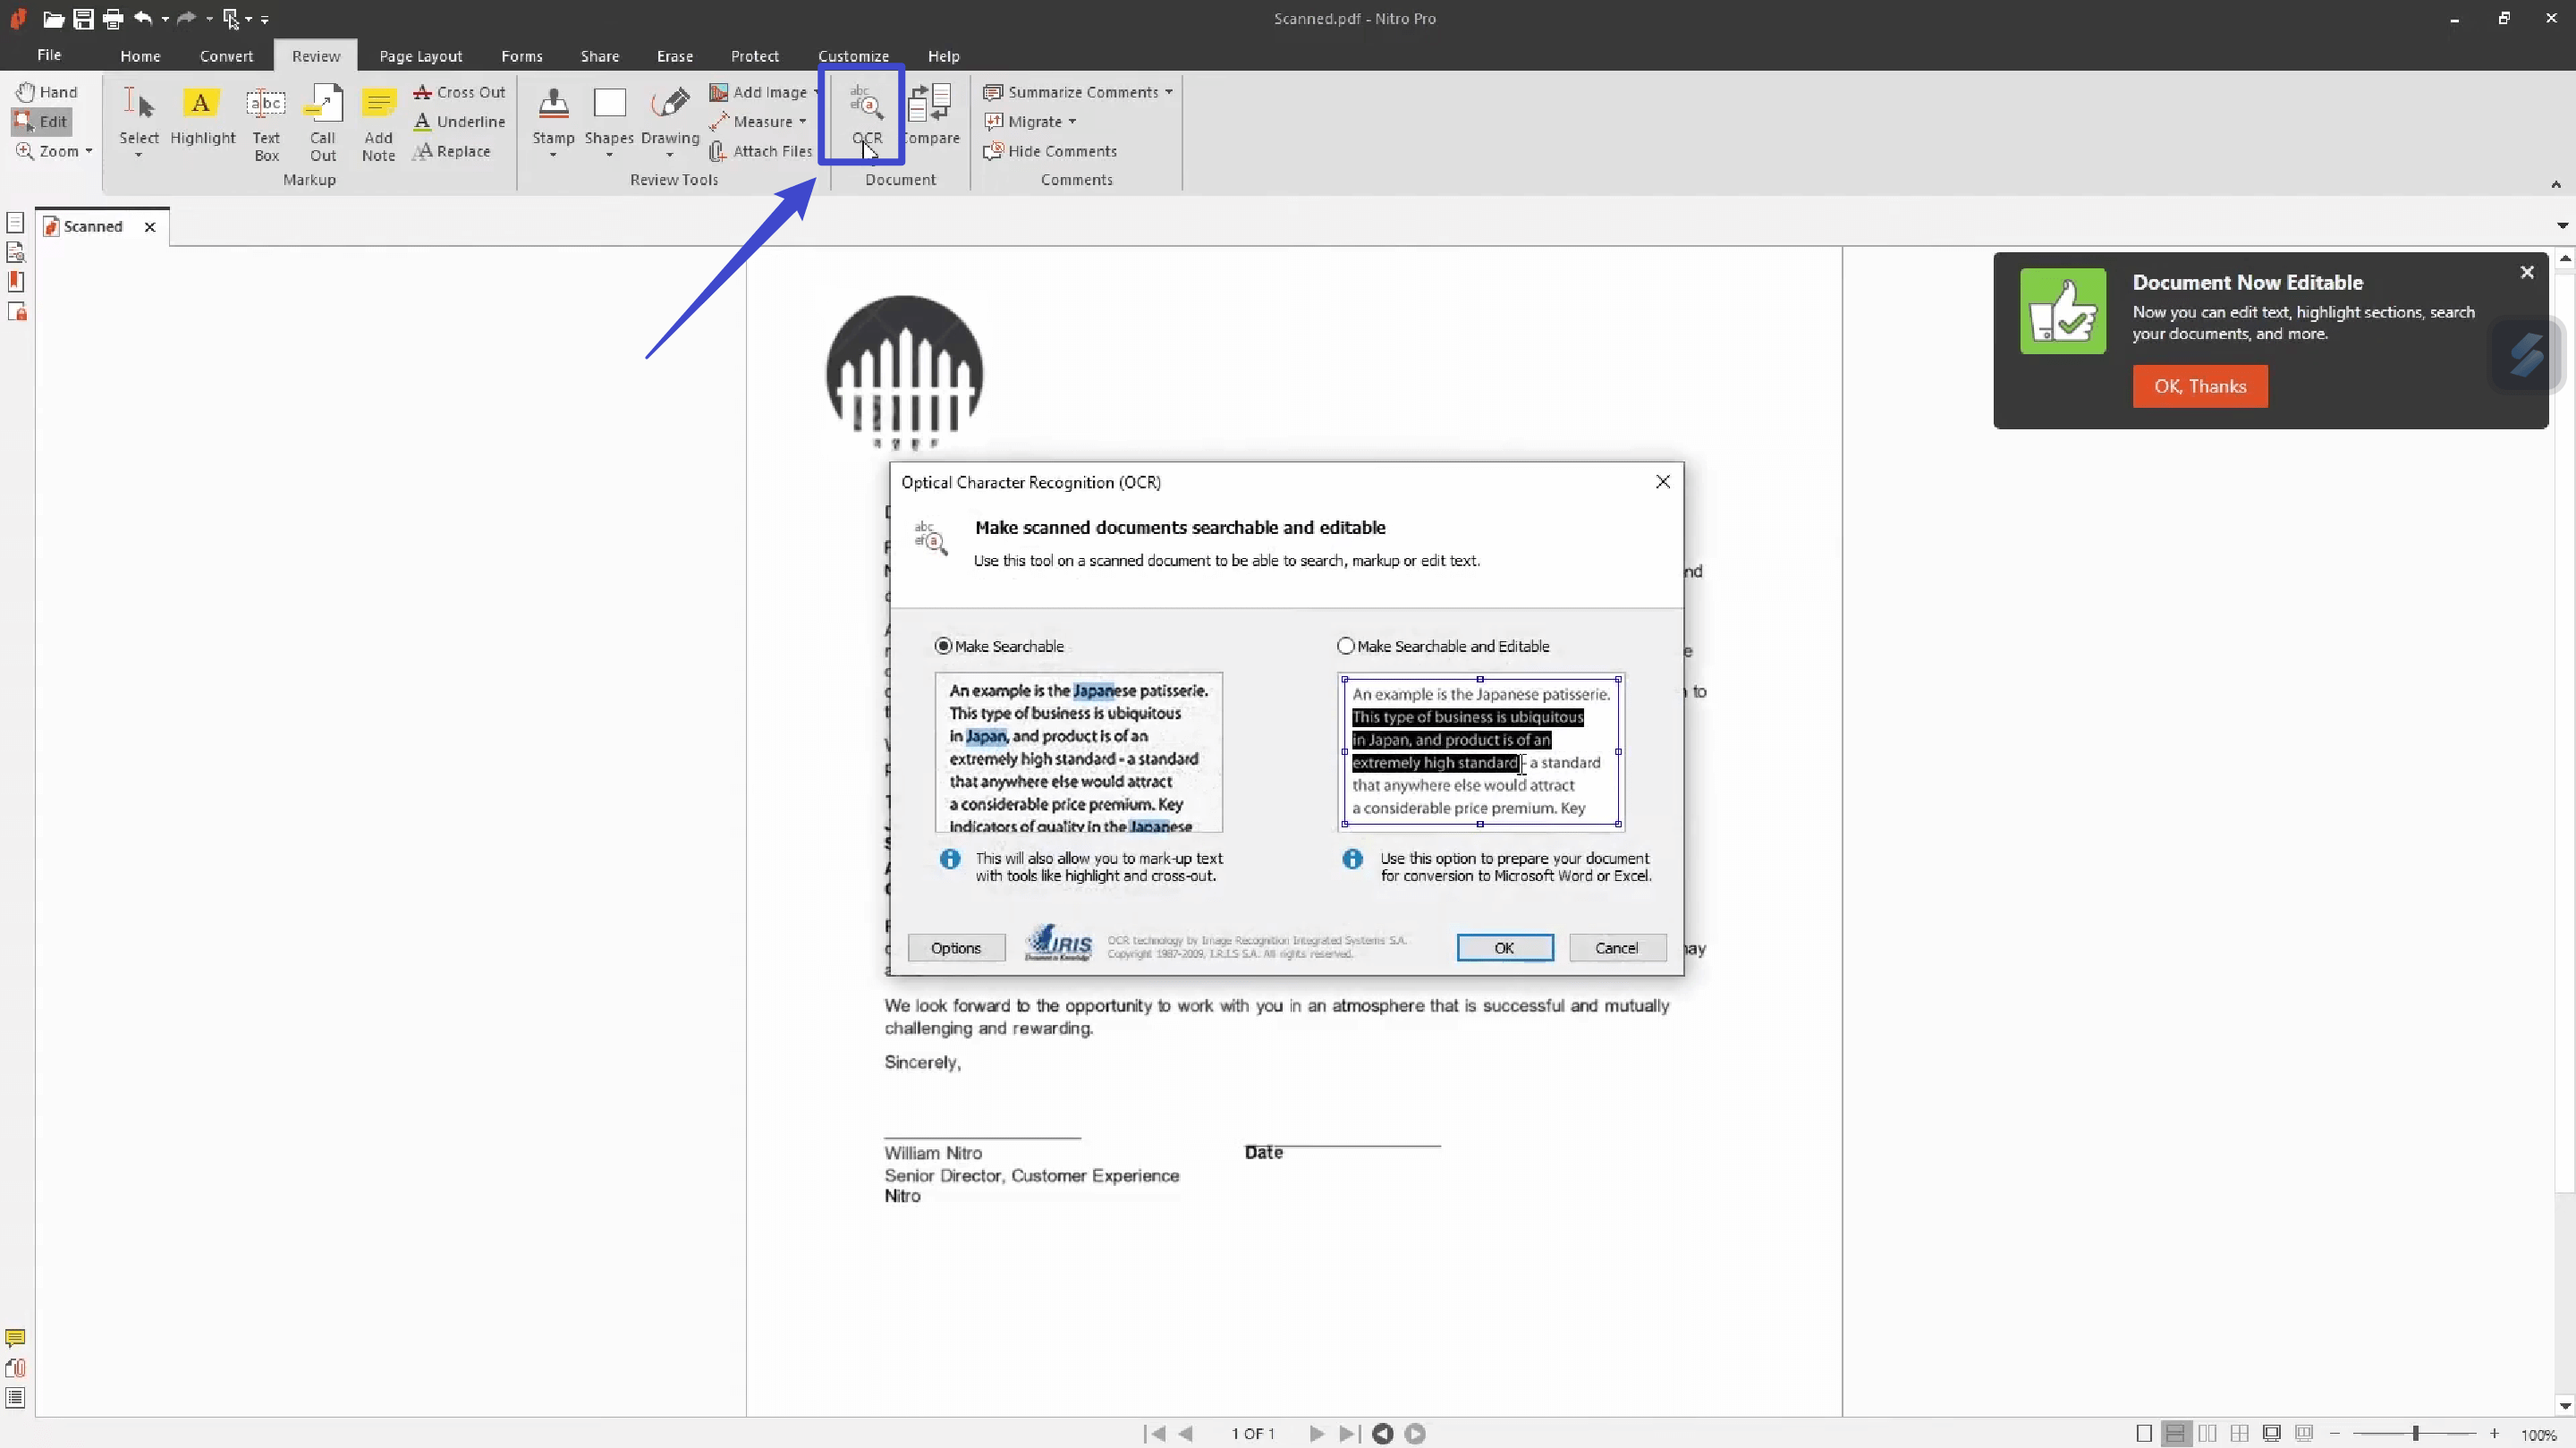
Task: Activate the Hand tool mode
Action: click(x=46, y=92)
